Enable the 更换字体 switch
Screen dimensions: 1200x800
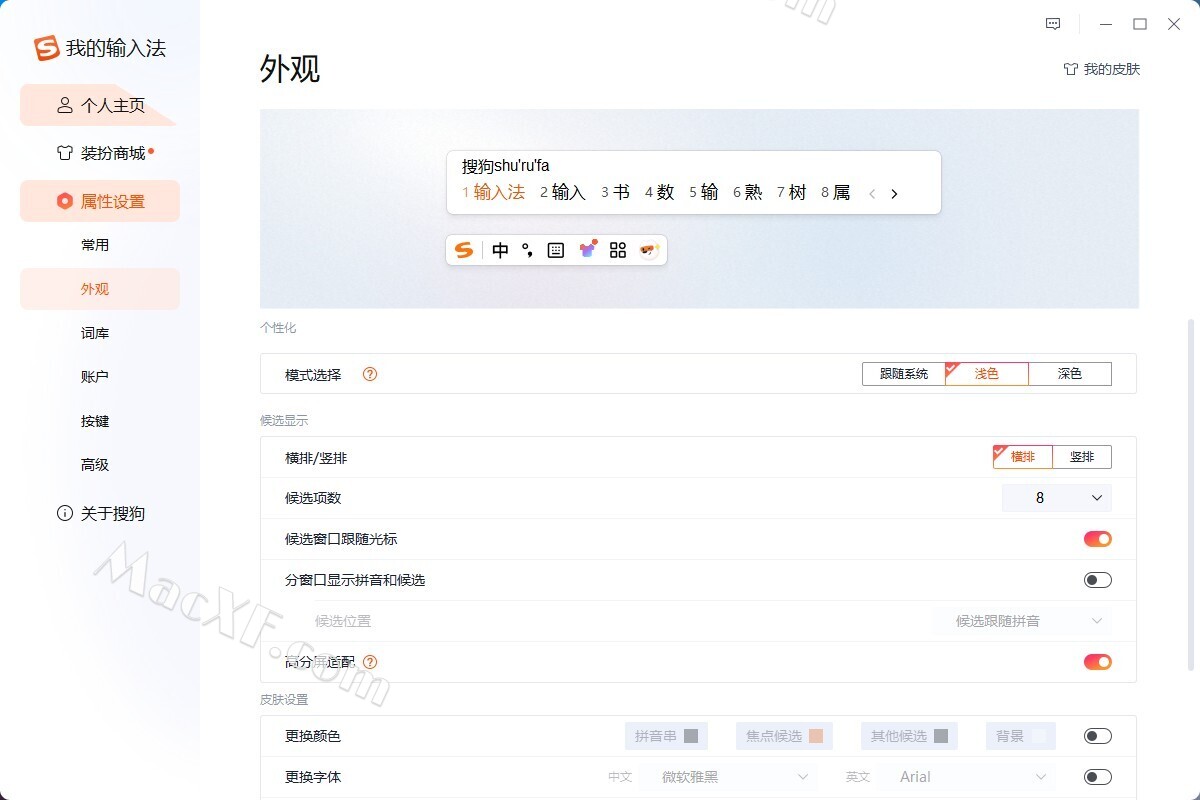[1098, 777]
